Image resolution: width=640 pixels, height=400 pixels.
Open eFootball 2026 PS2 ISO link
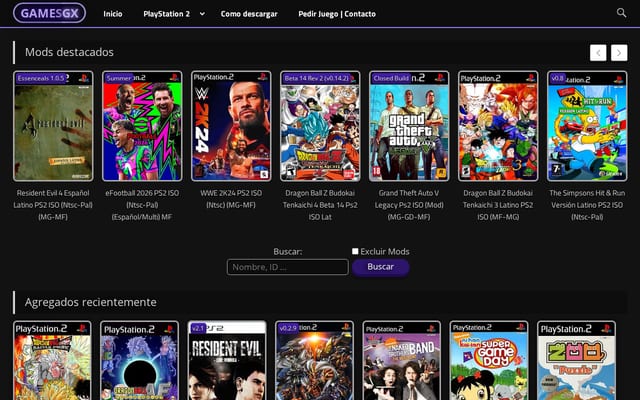pyautogui.click(x=142, y=205)
